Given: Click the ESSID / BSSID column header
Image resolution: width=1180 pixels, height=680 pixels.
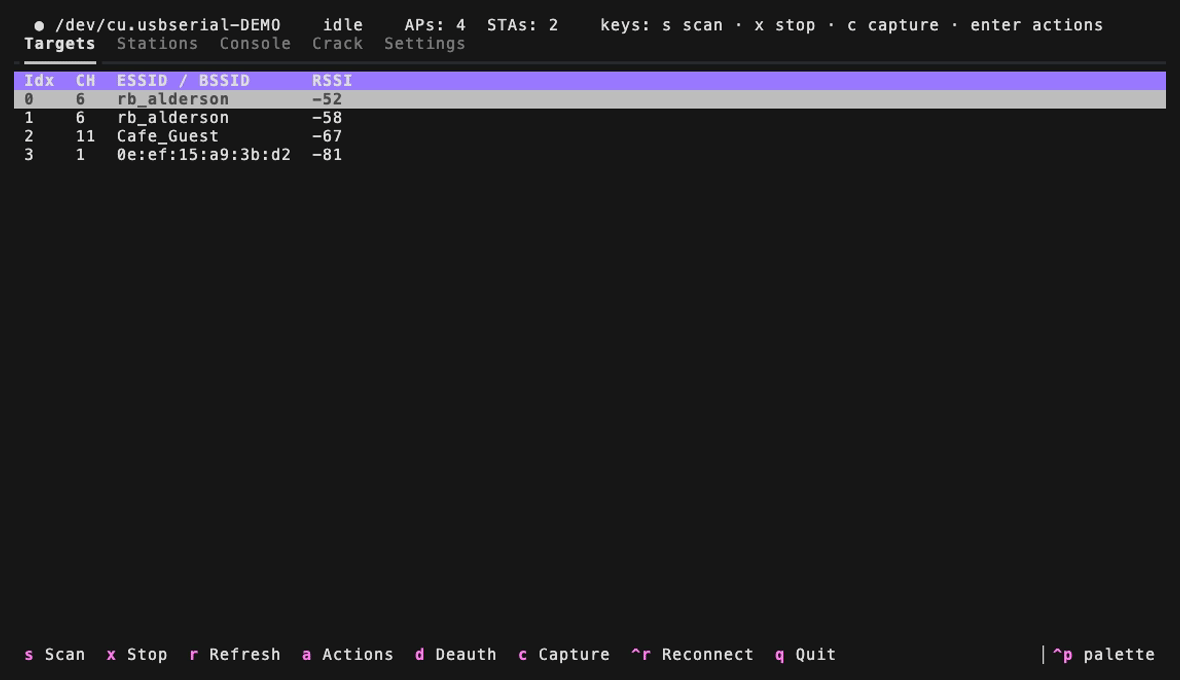Looking at the screenshot, I should pos(183,80).
